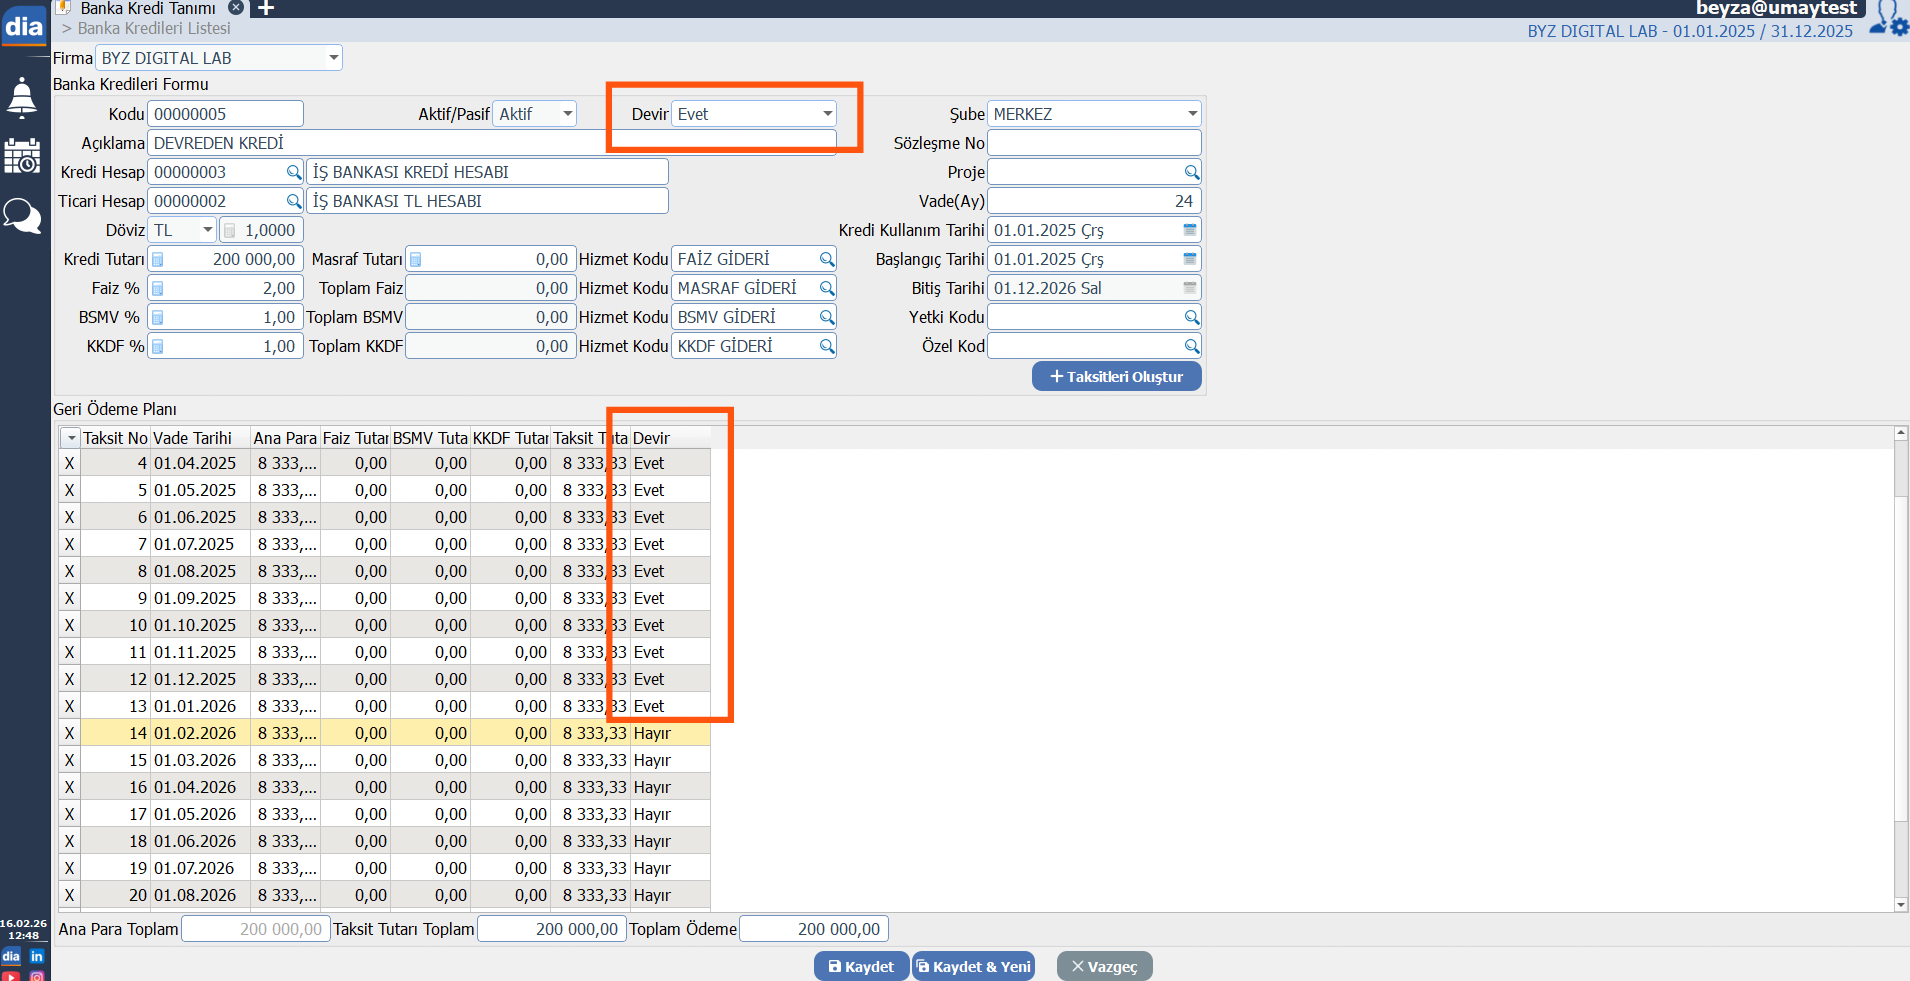Open calculator for Kredi Tutarı field

click(x=158, y=259)
